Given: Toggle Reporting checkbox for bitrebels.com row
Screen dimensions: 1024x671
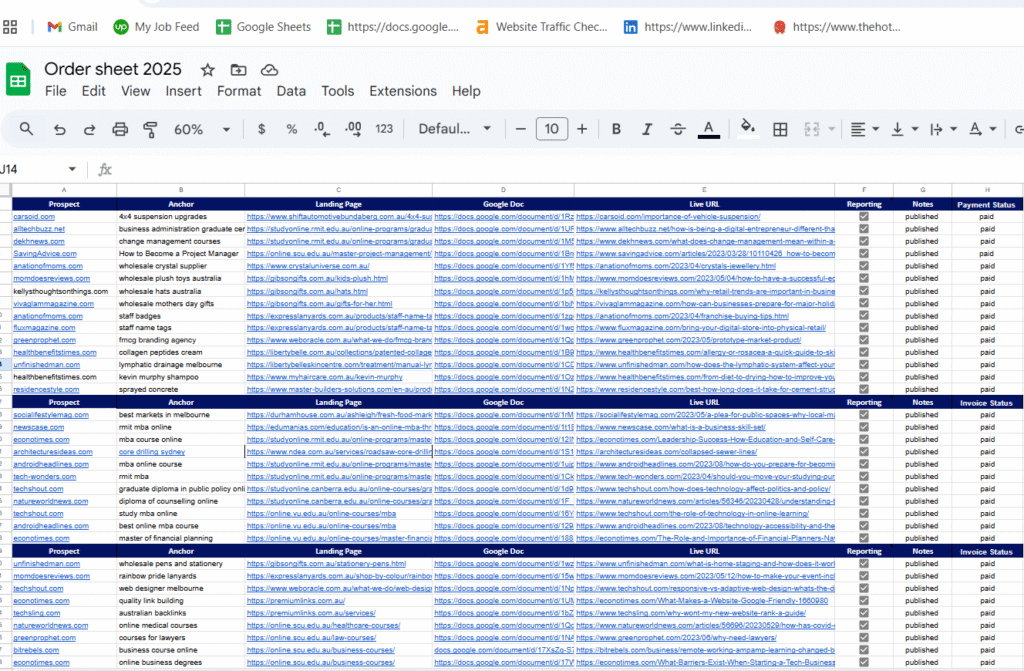Looking at the screenshot, I should [x=864, y=650].
